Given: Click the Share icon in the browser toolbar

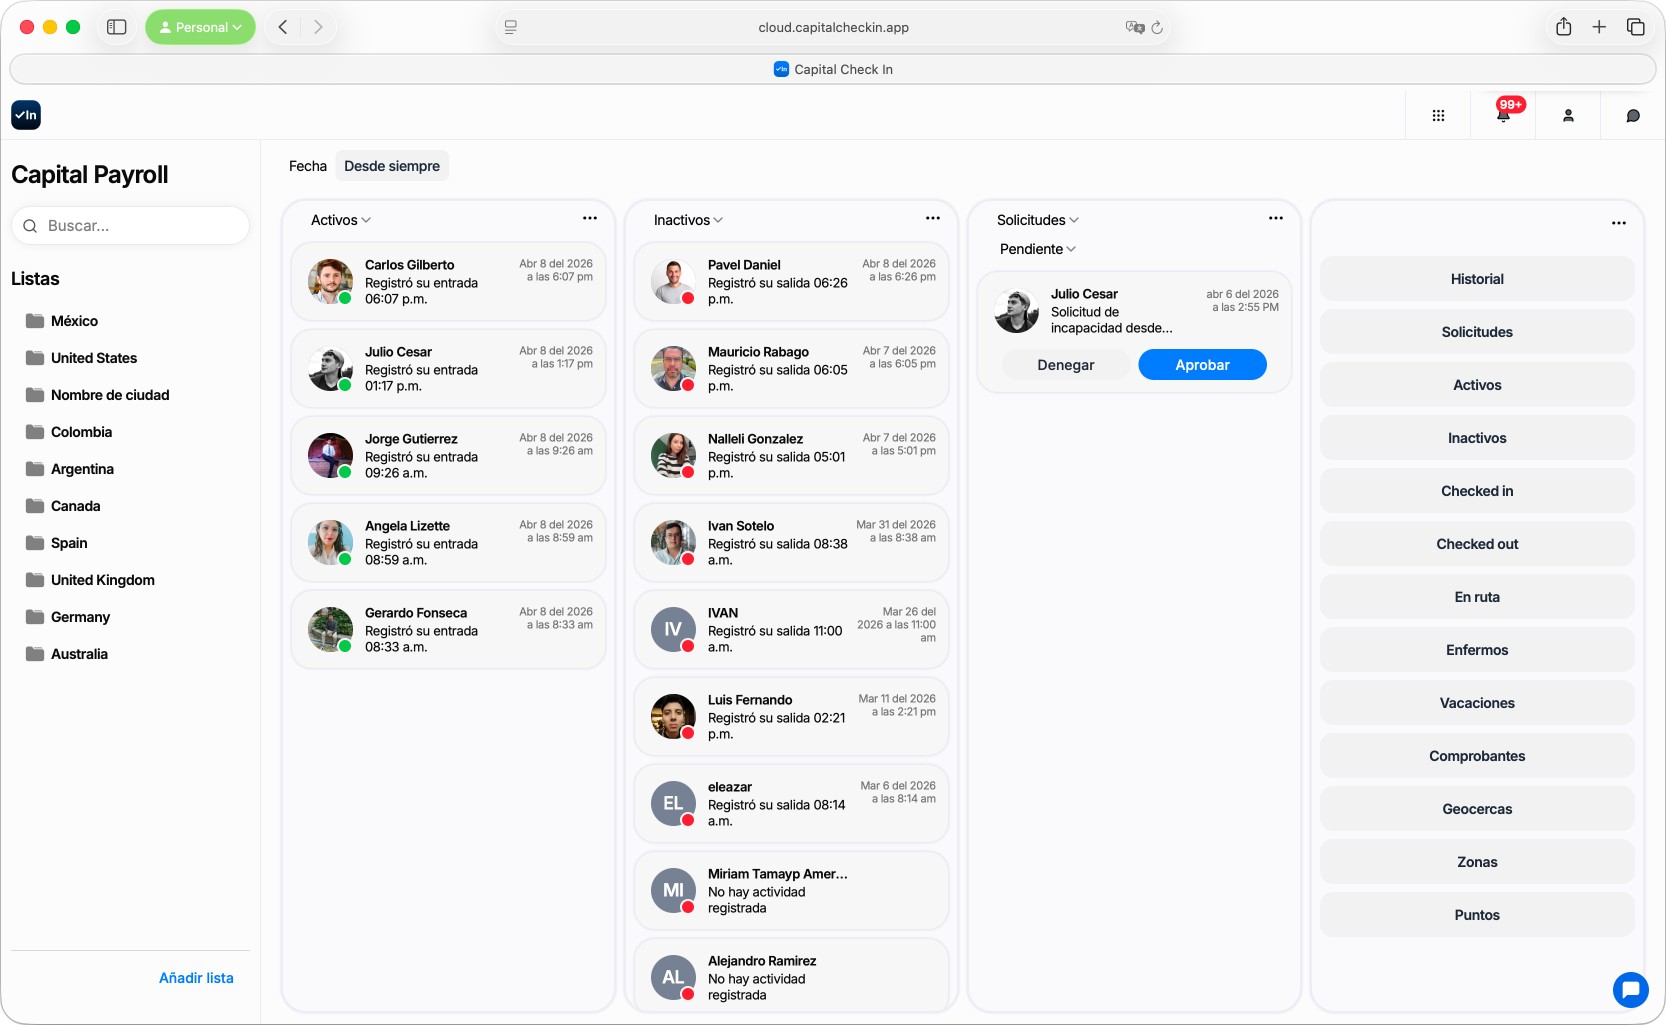Looking at the screenshot, I should pyautogui.click(x=1563, y=27).
